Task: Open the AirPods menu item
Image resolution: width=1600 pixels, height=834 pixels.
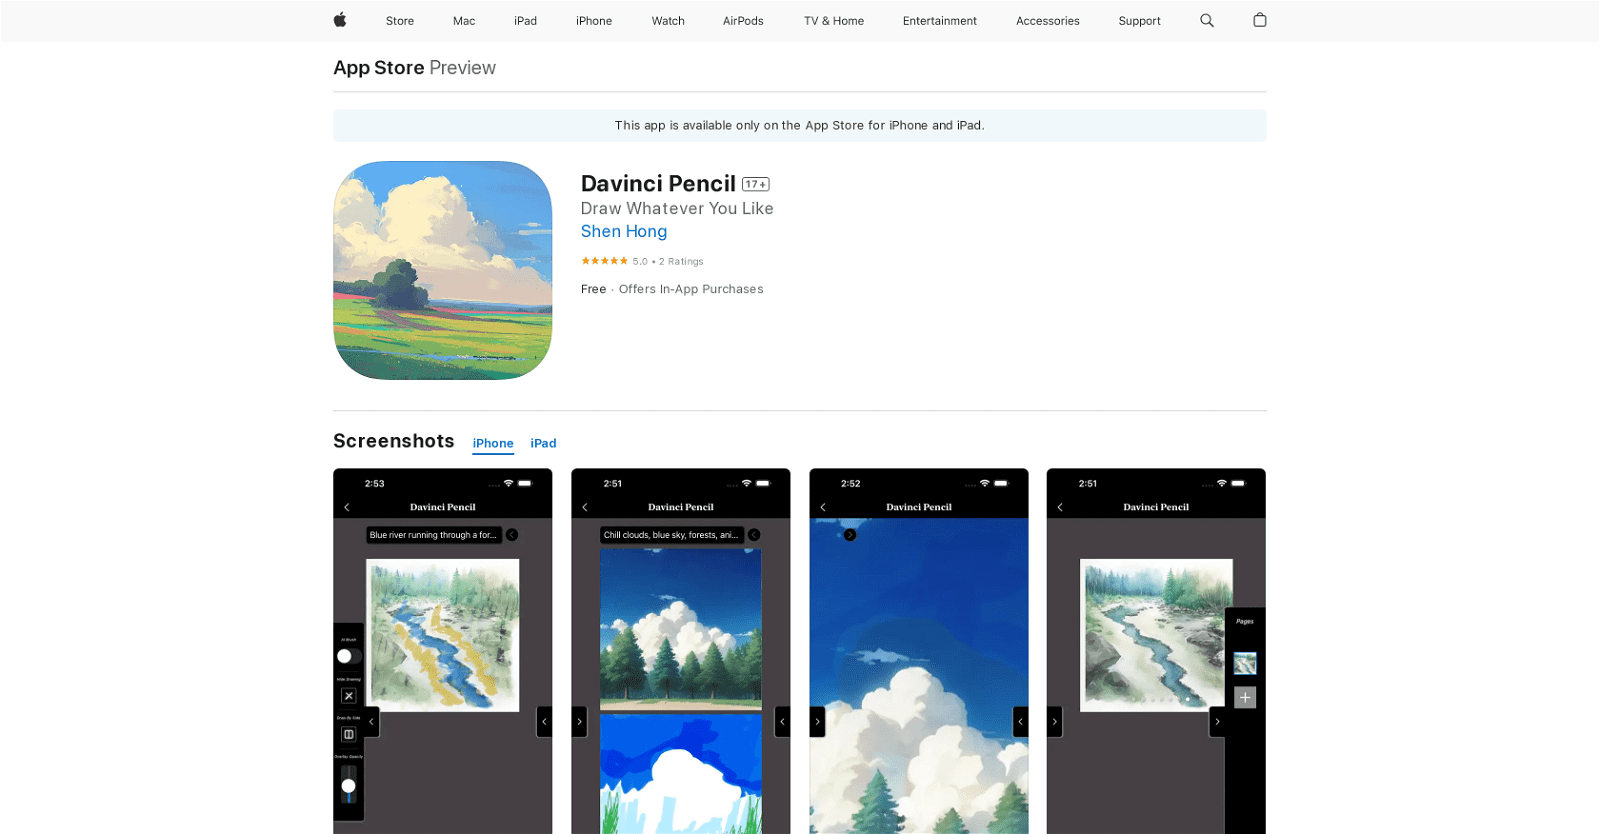Action: pyautogui.click(x=743, y=21)
